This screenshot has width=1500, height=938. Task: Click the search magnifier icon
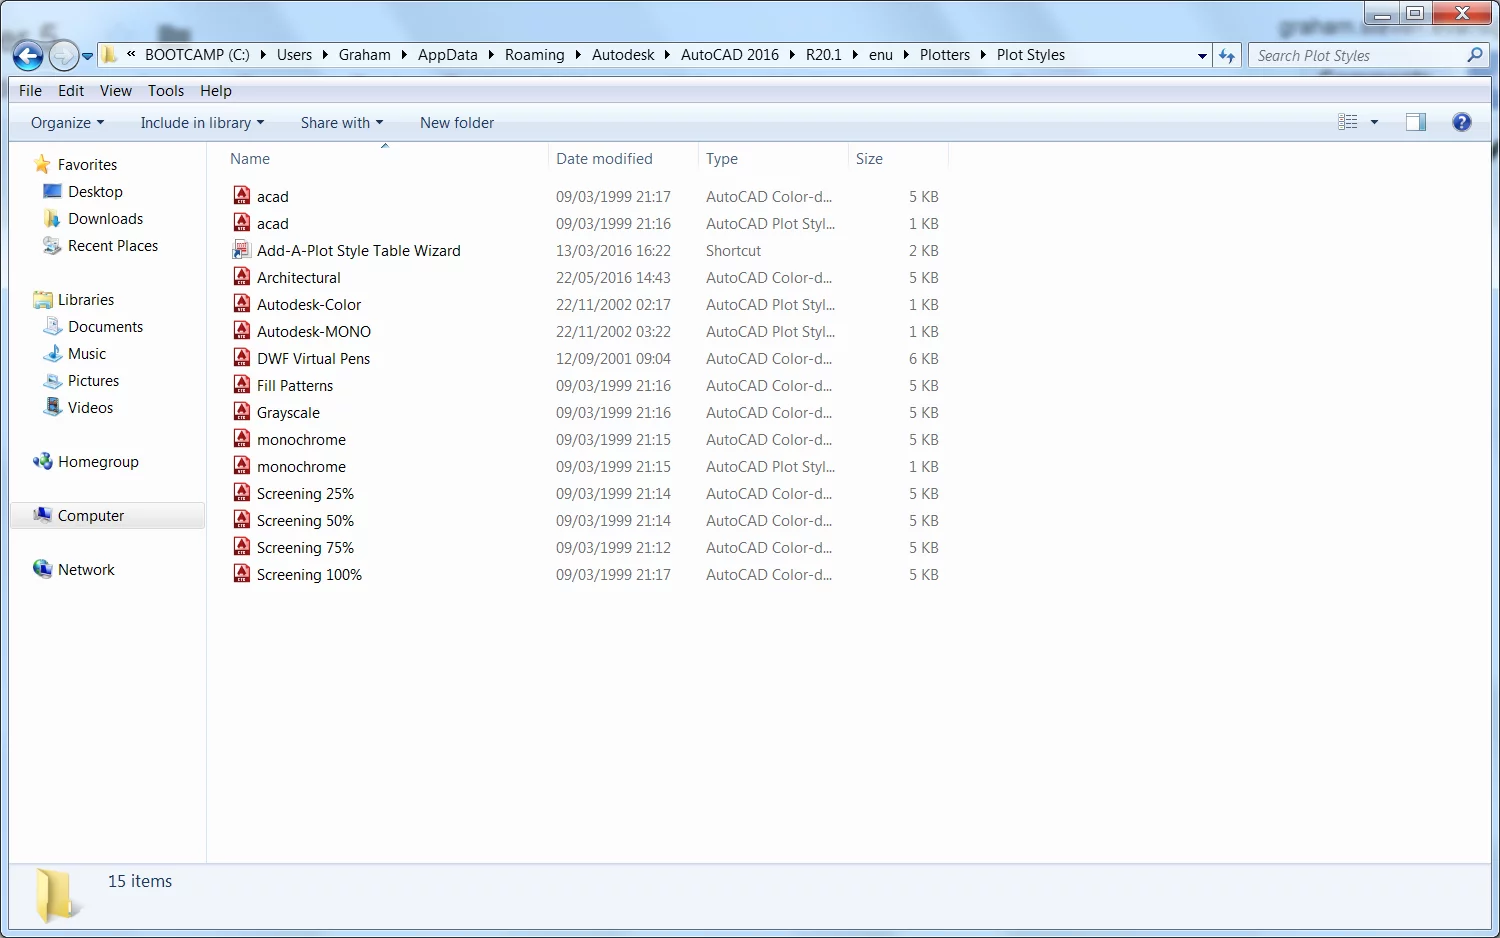tap(1474, 56)
